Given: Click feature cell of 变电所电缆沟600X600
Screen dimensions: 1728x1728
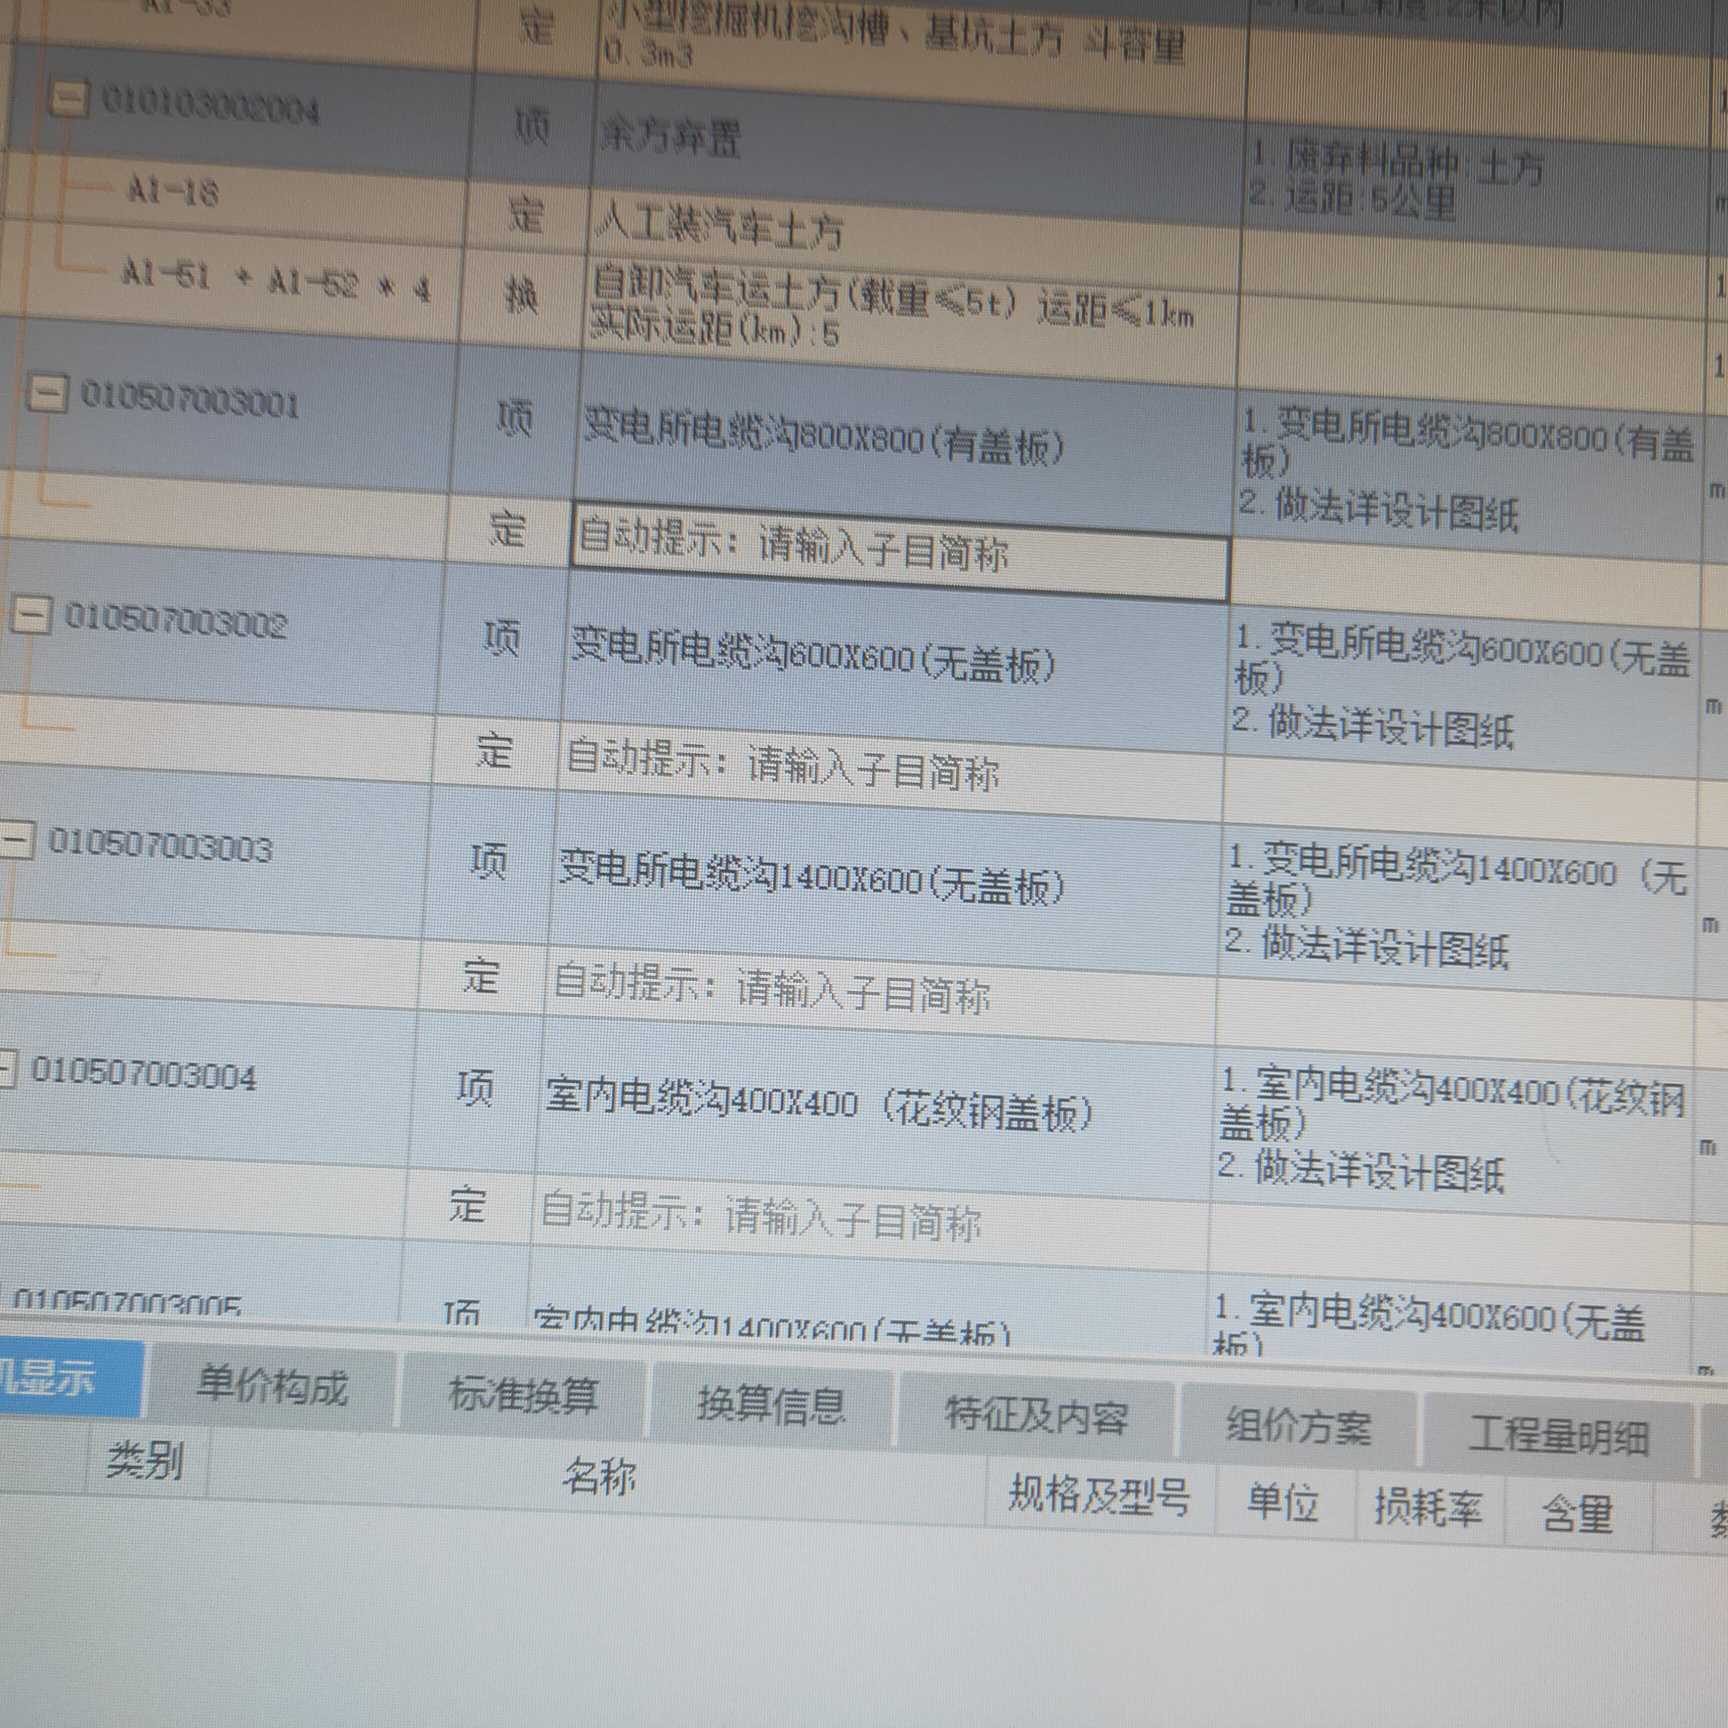Looking at the screenshot, I should click(1461, 688).
